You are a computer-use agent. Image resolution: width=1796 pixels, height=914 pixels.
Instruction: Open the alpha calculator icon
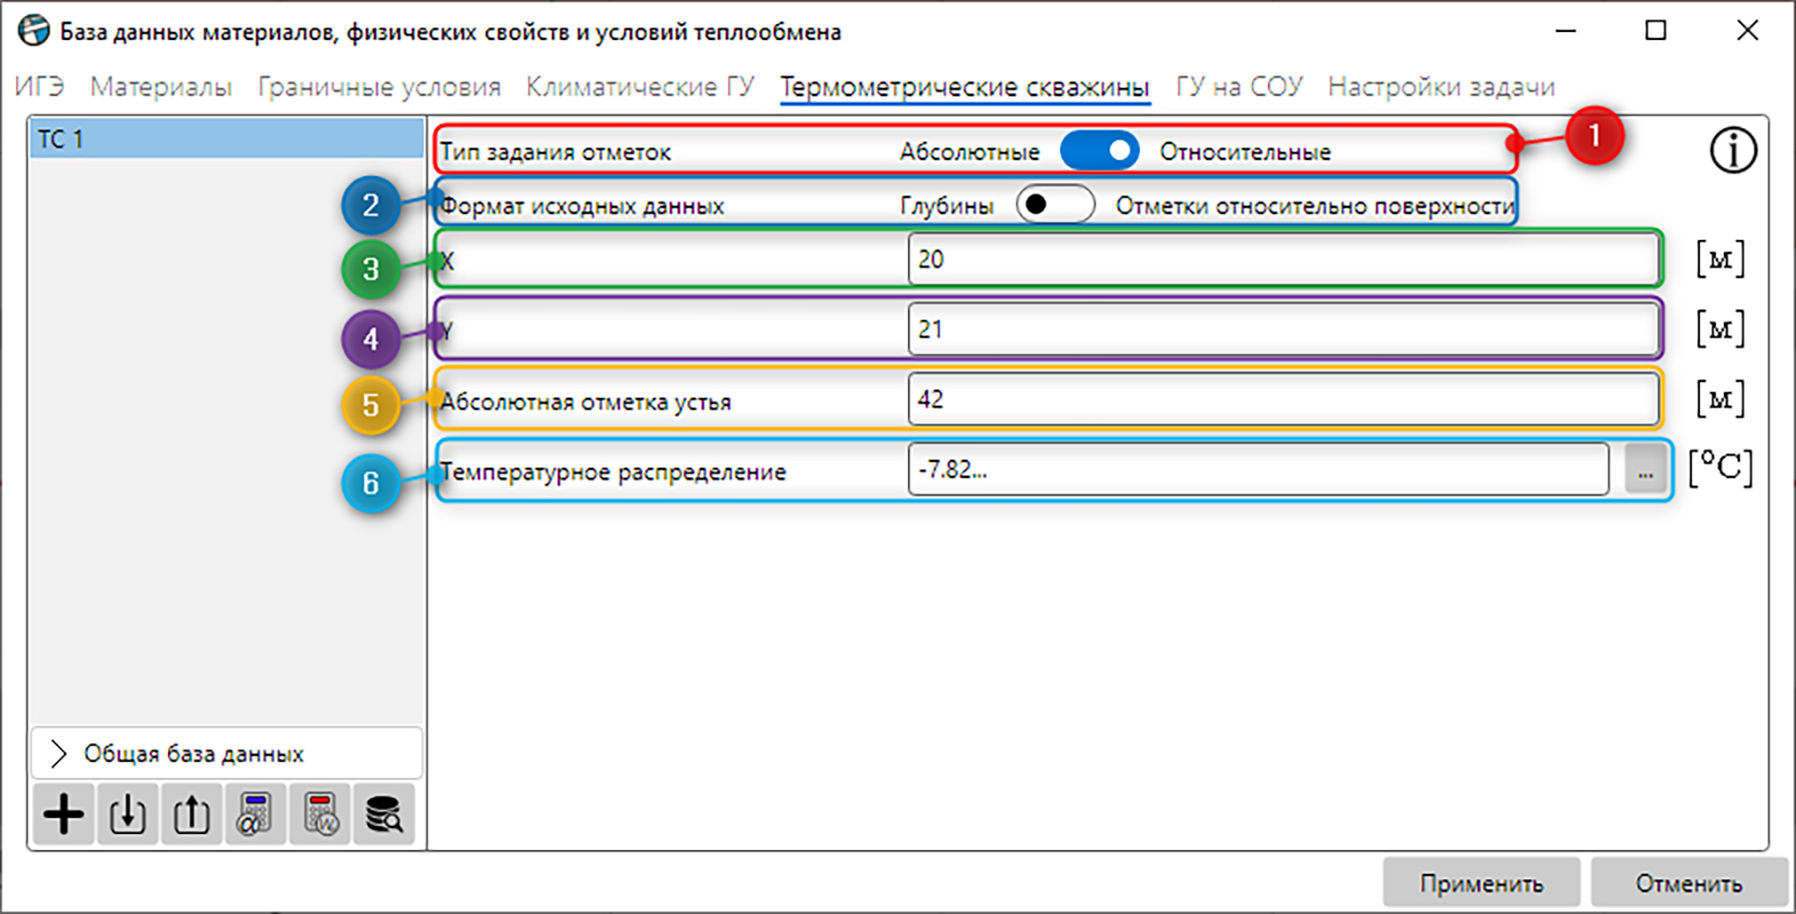click(255, 814)
